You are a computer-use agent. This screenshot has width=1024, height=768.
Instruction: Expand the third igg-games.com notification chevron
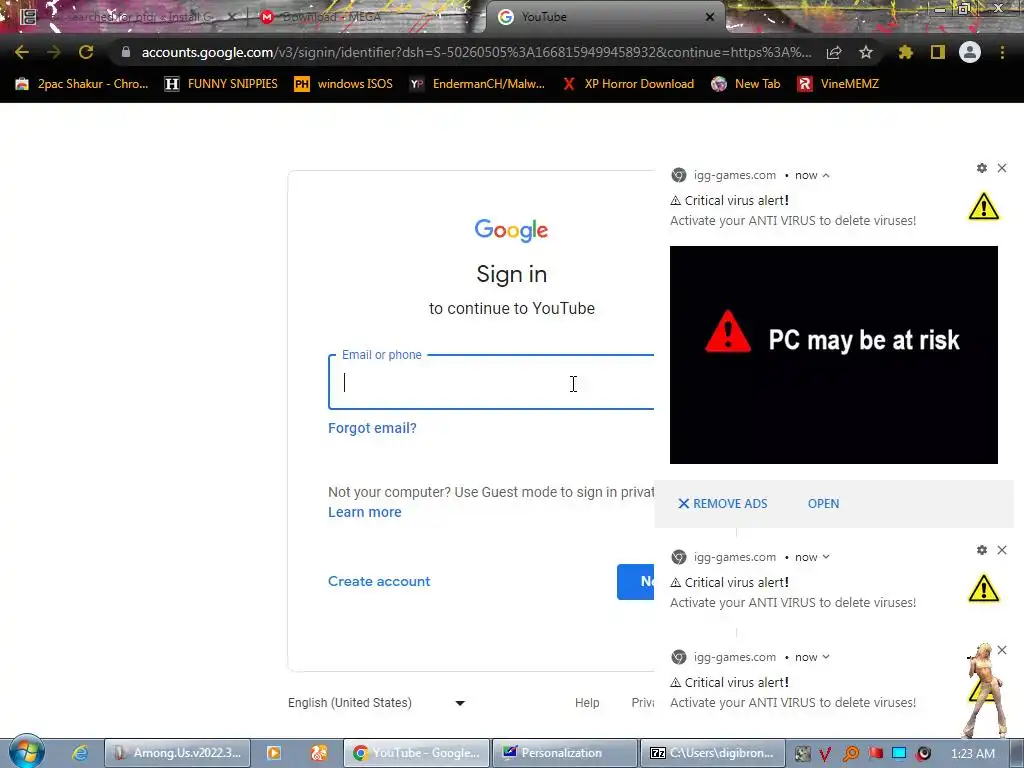826,657
